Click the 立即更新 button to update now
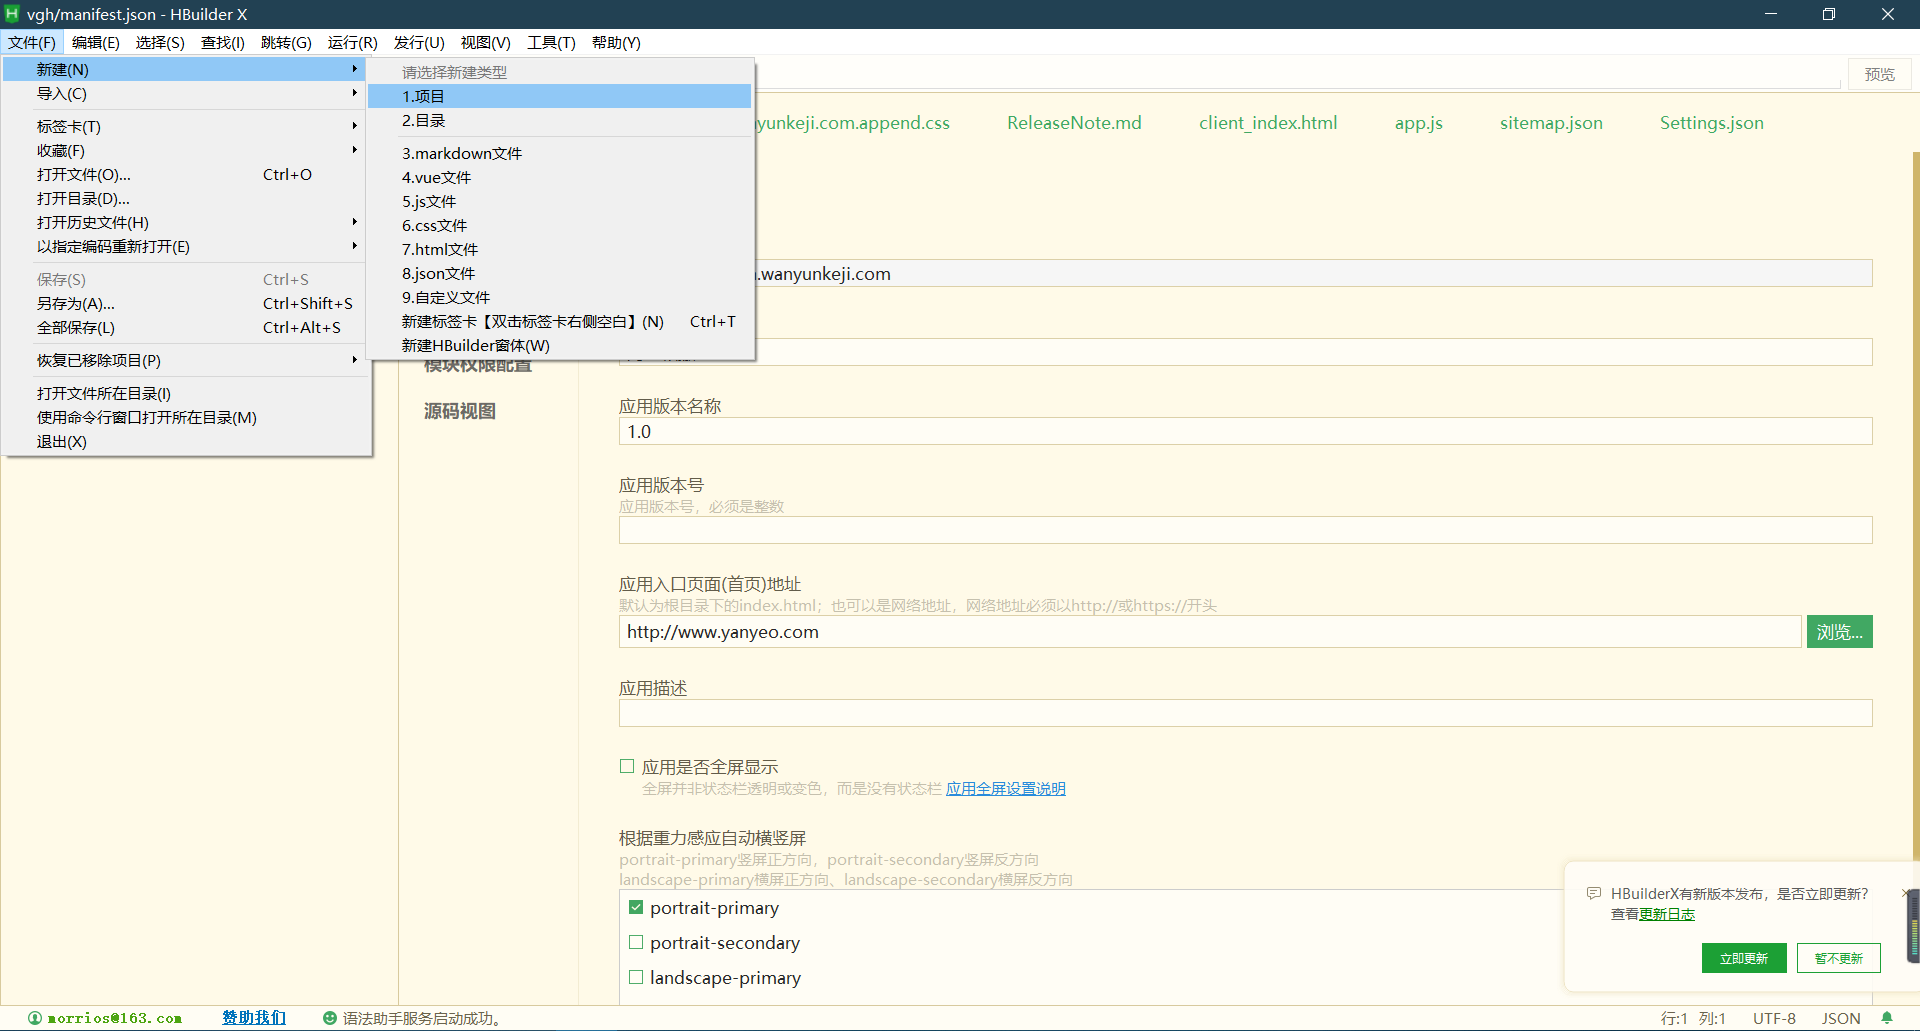 (1743, 957)
